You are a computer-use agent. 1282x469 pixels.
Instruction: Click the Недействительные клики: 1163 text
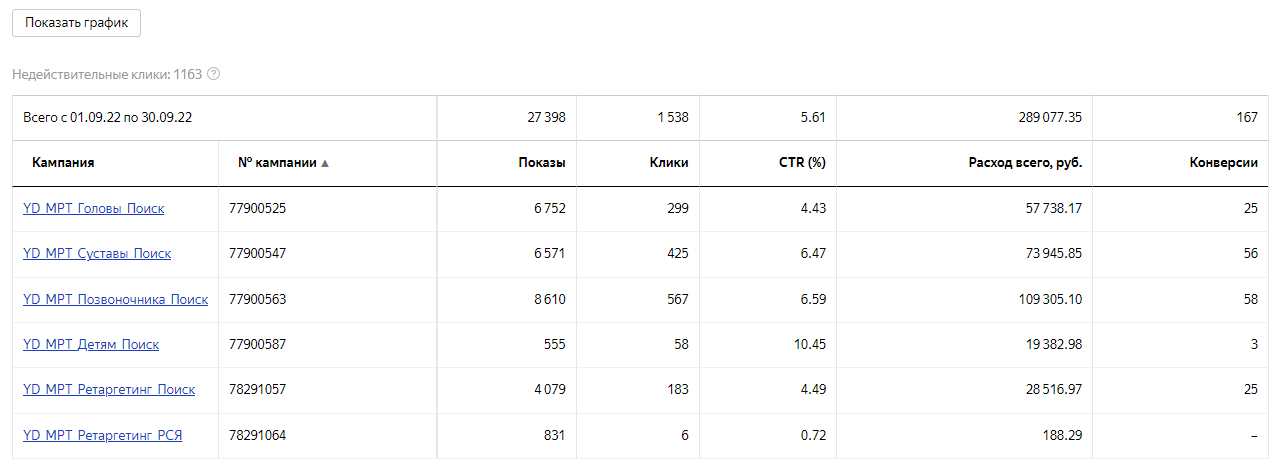click(x=107, y=74)
